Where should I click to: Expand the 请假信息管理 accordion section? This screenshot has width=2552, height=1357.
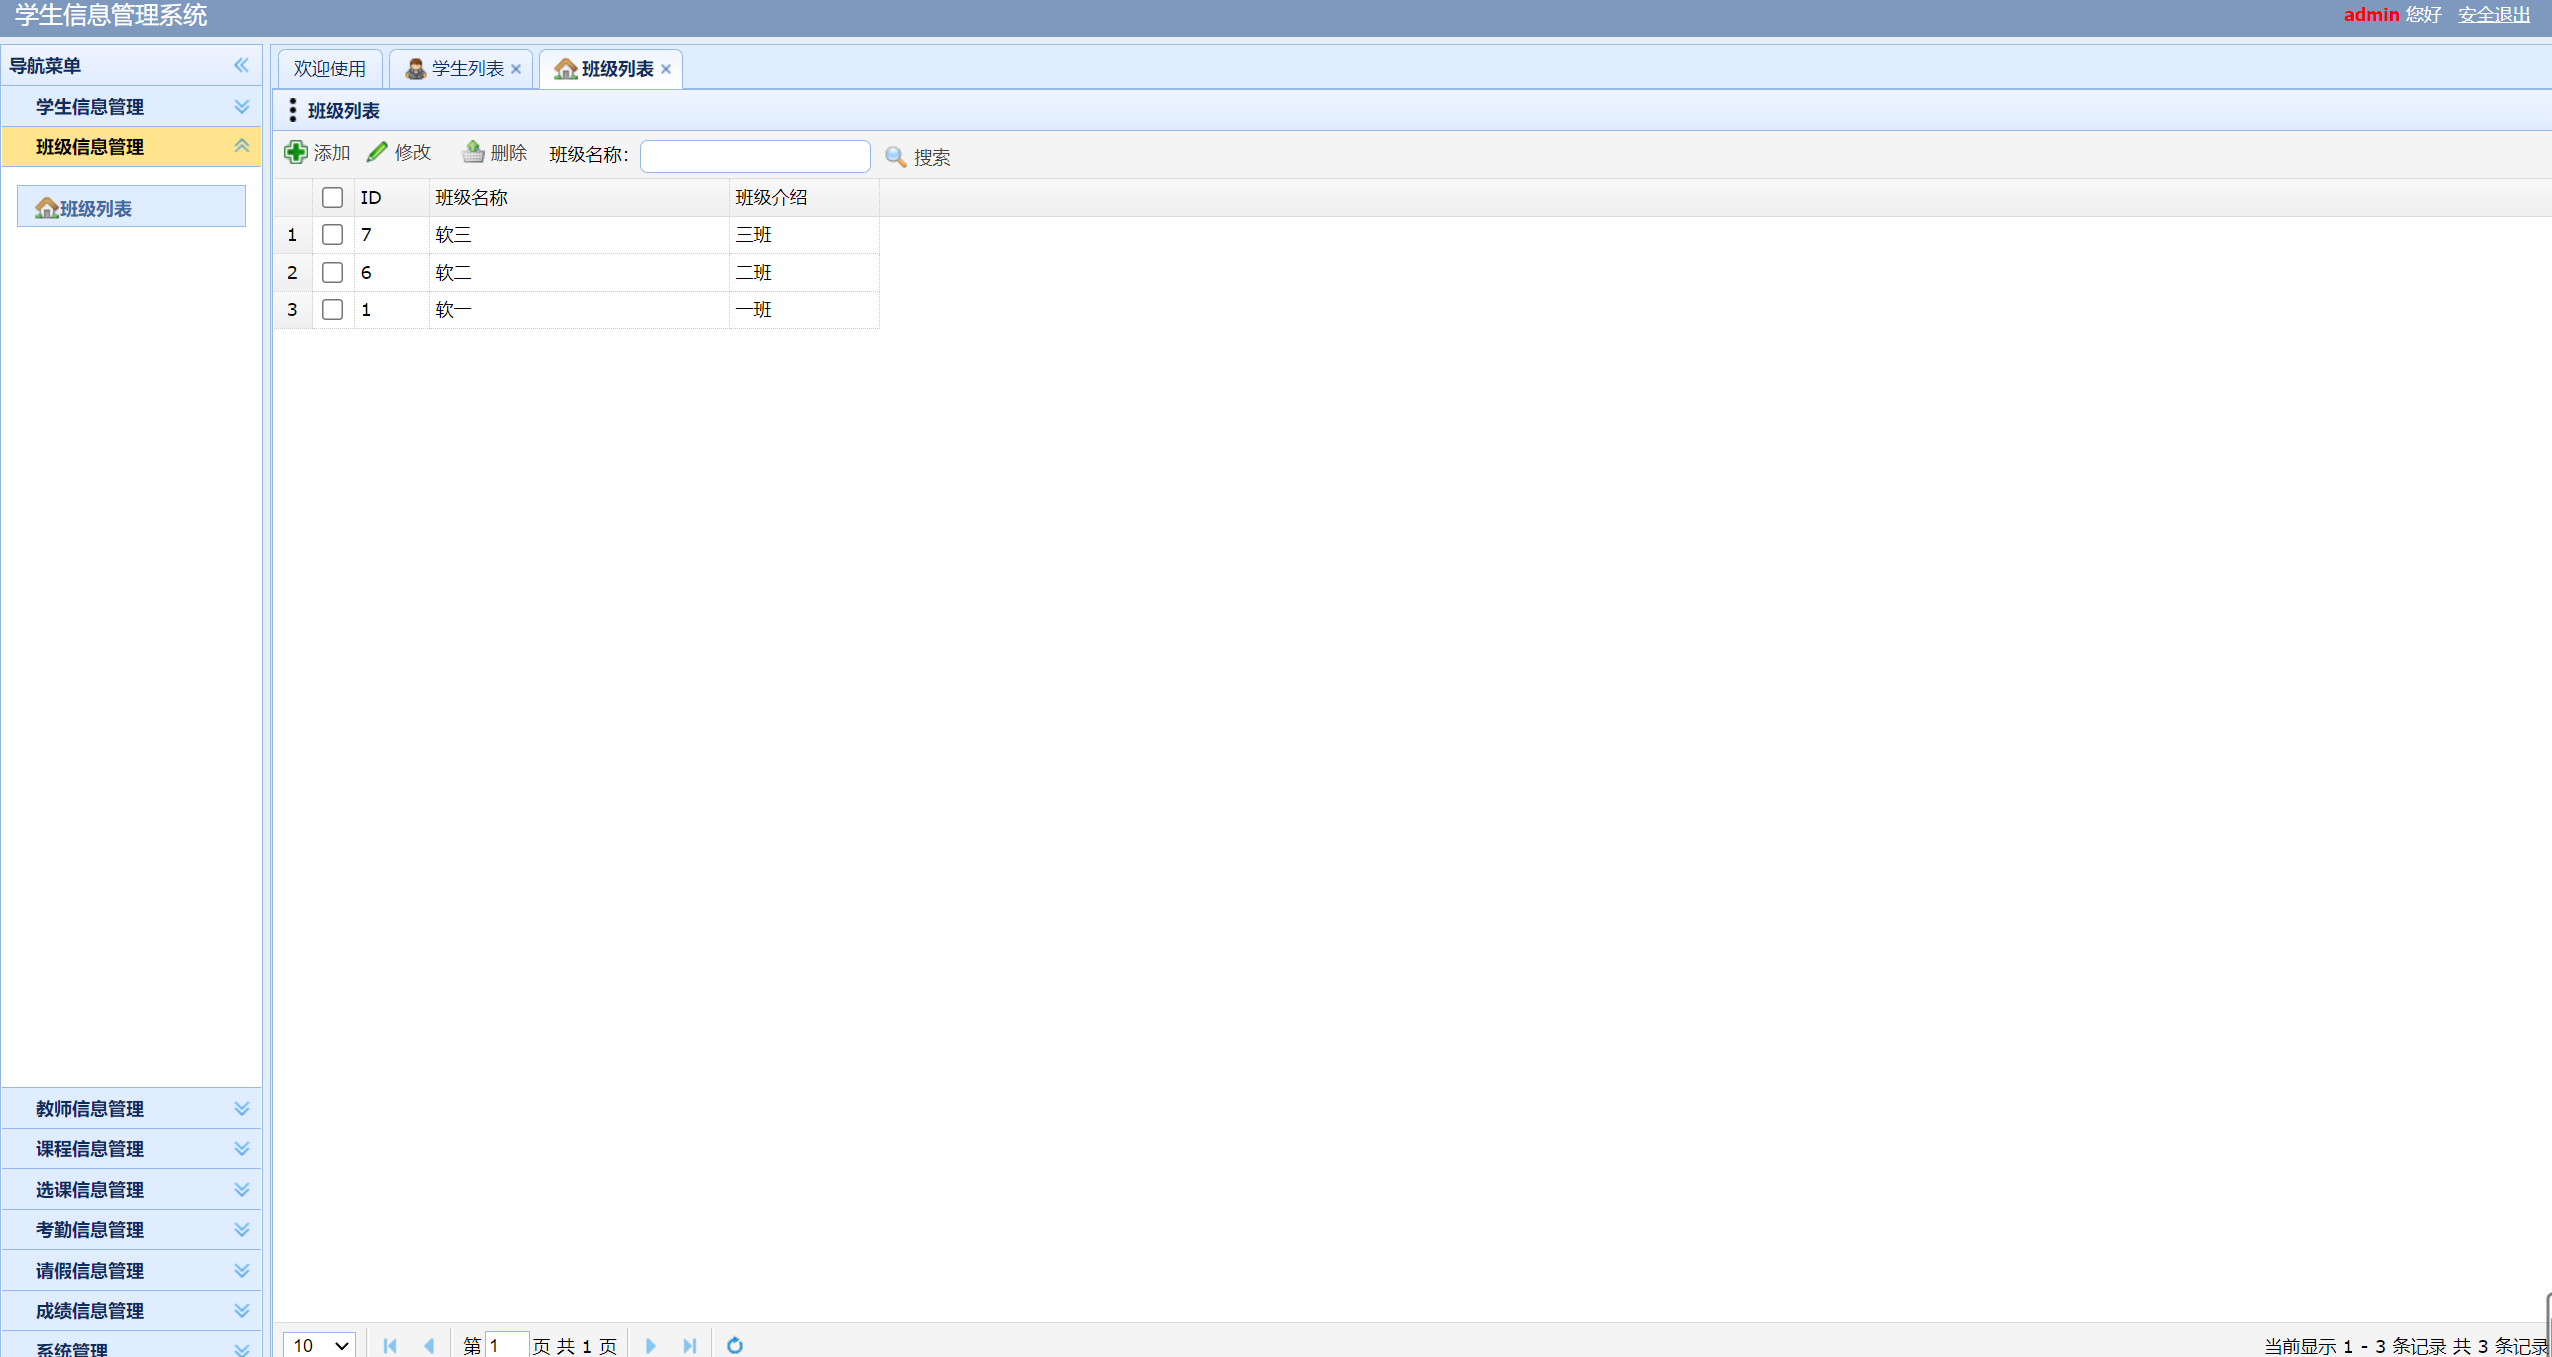pos(241,1271)
